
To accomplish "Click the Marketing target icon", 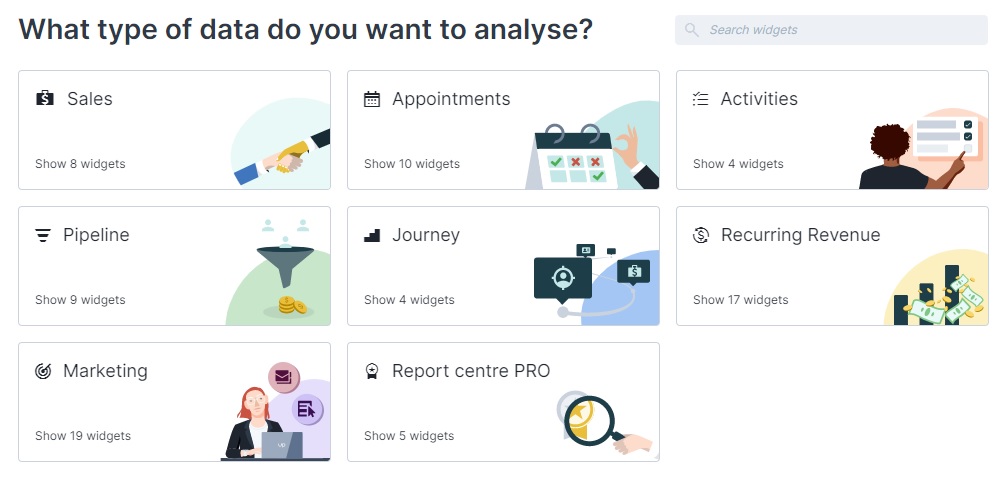I will click(43, 371).
